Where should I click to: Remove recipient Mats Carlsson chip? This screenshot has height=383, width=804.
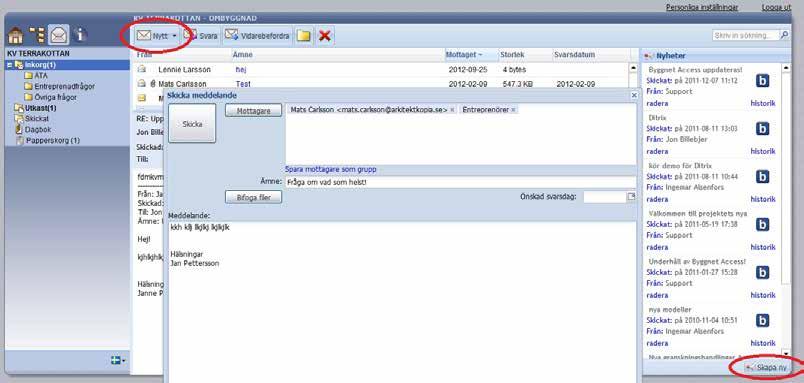[x=452, y=110]
